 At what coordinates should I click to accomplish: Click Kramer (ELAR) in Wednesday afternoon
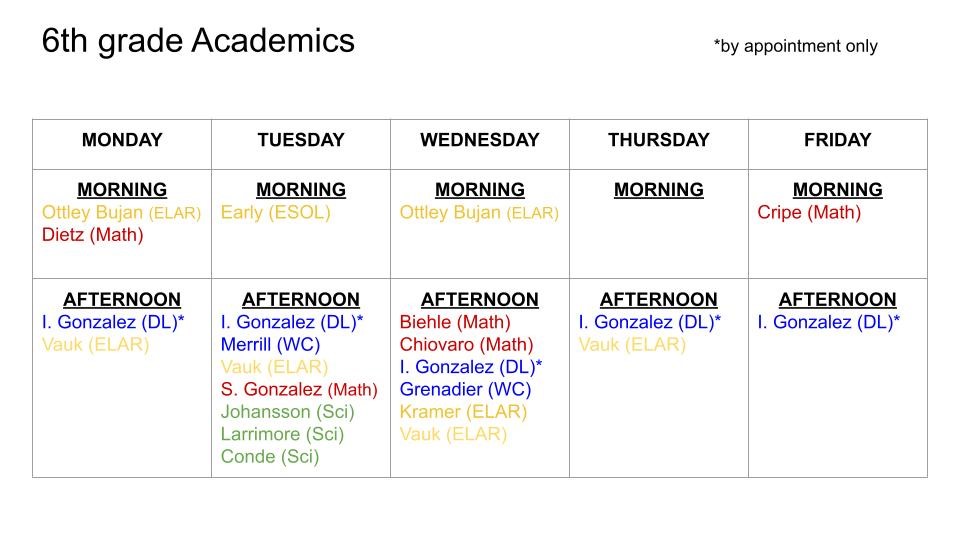(463, 411)
